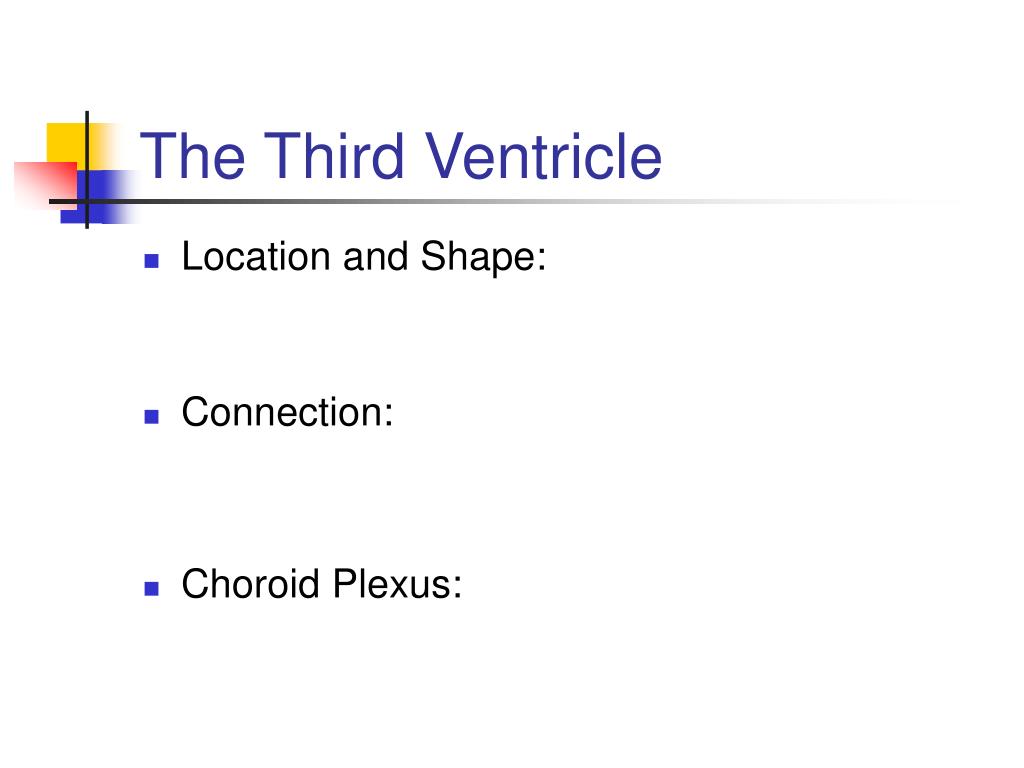Click the word Shape in first bullet
This screenshot has height=768, width=1024.
point(483,257)
